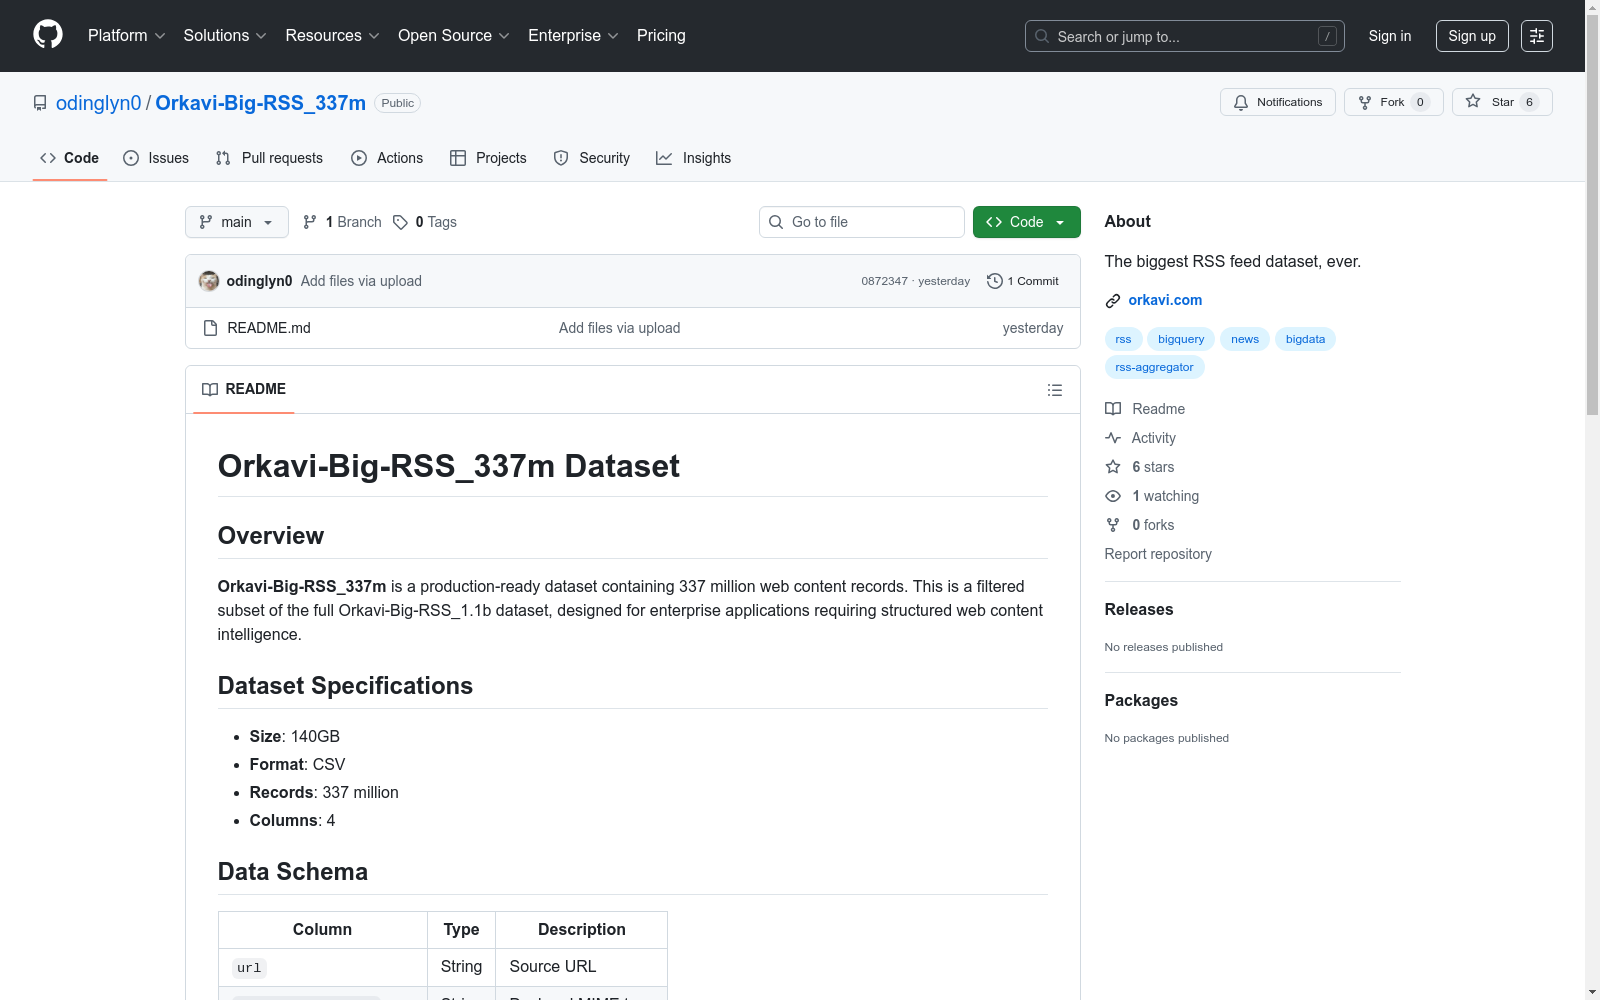Click the rss topic tag
Screen dimensions: 1600x1000
1123,339
